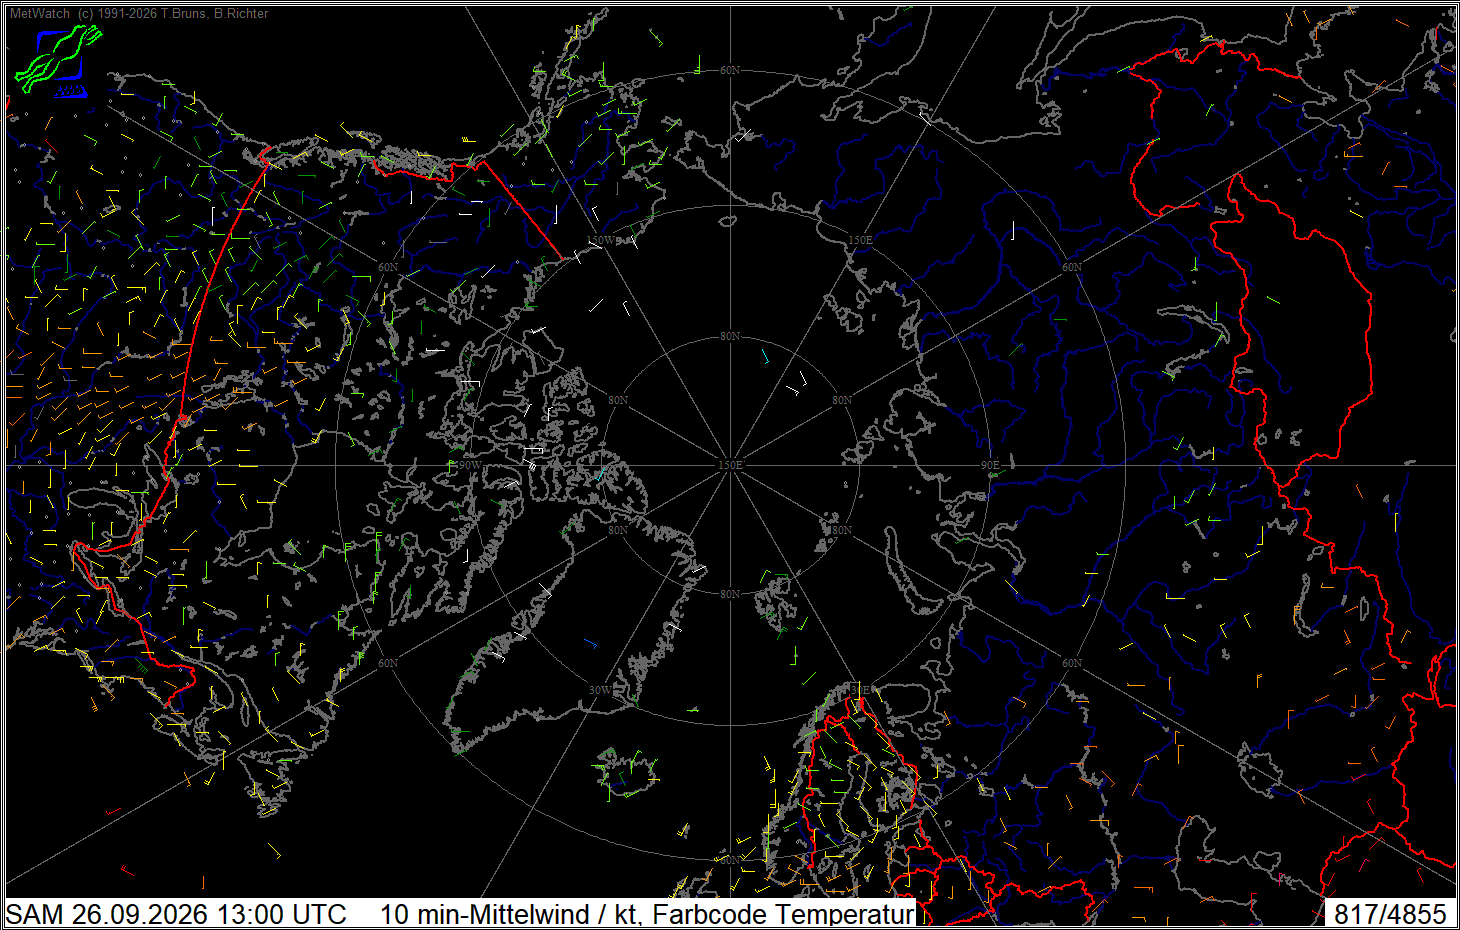Click the 150E label at the pole center

730,465
